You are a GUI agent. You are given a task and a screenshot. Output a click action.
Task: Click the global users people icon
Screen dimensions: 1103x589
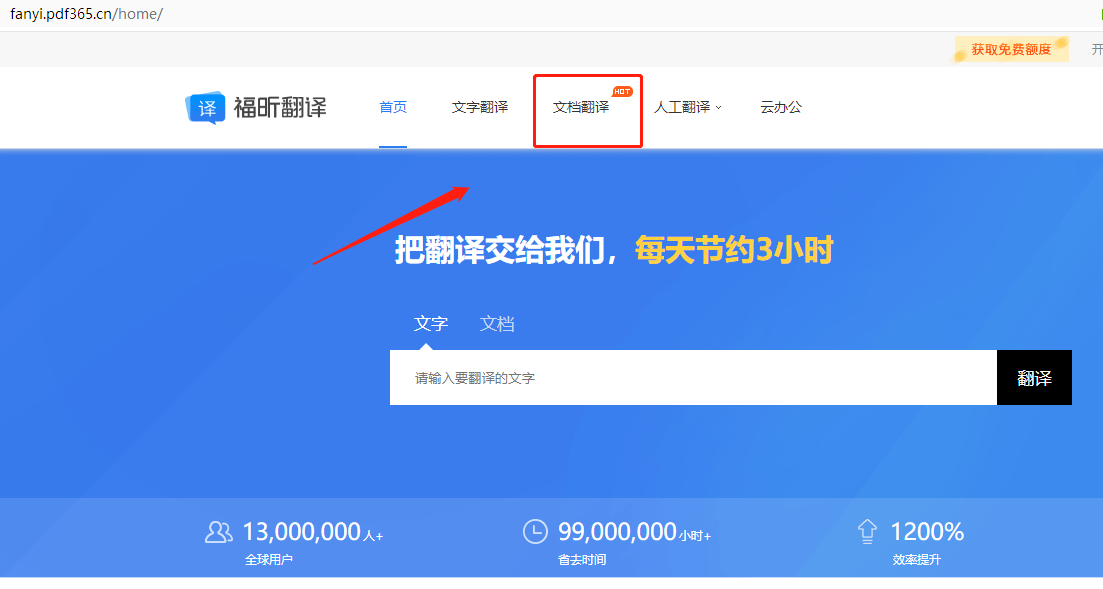218,532
